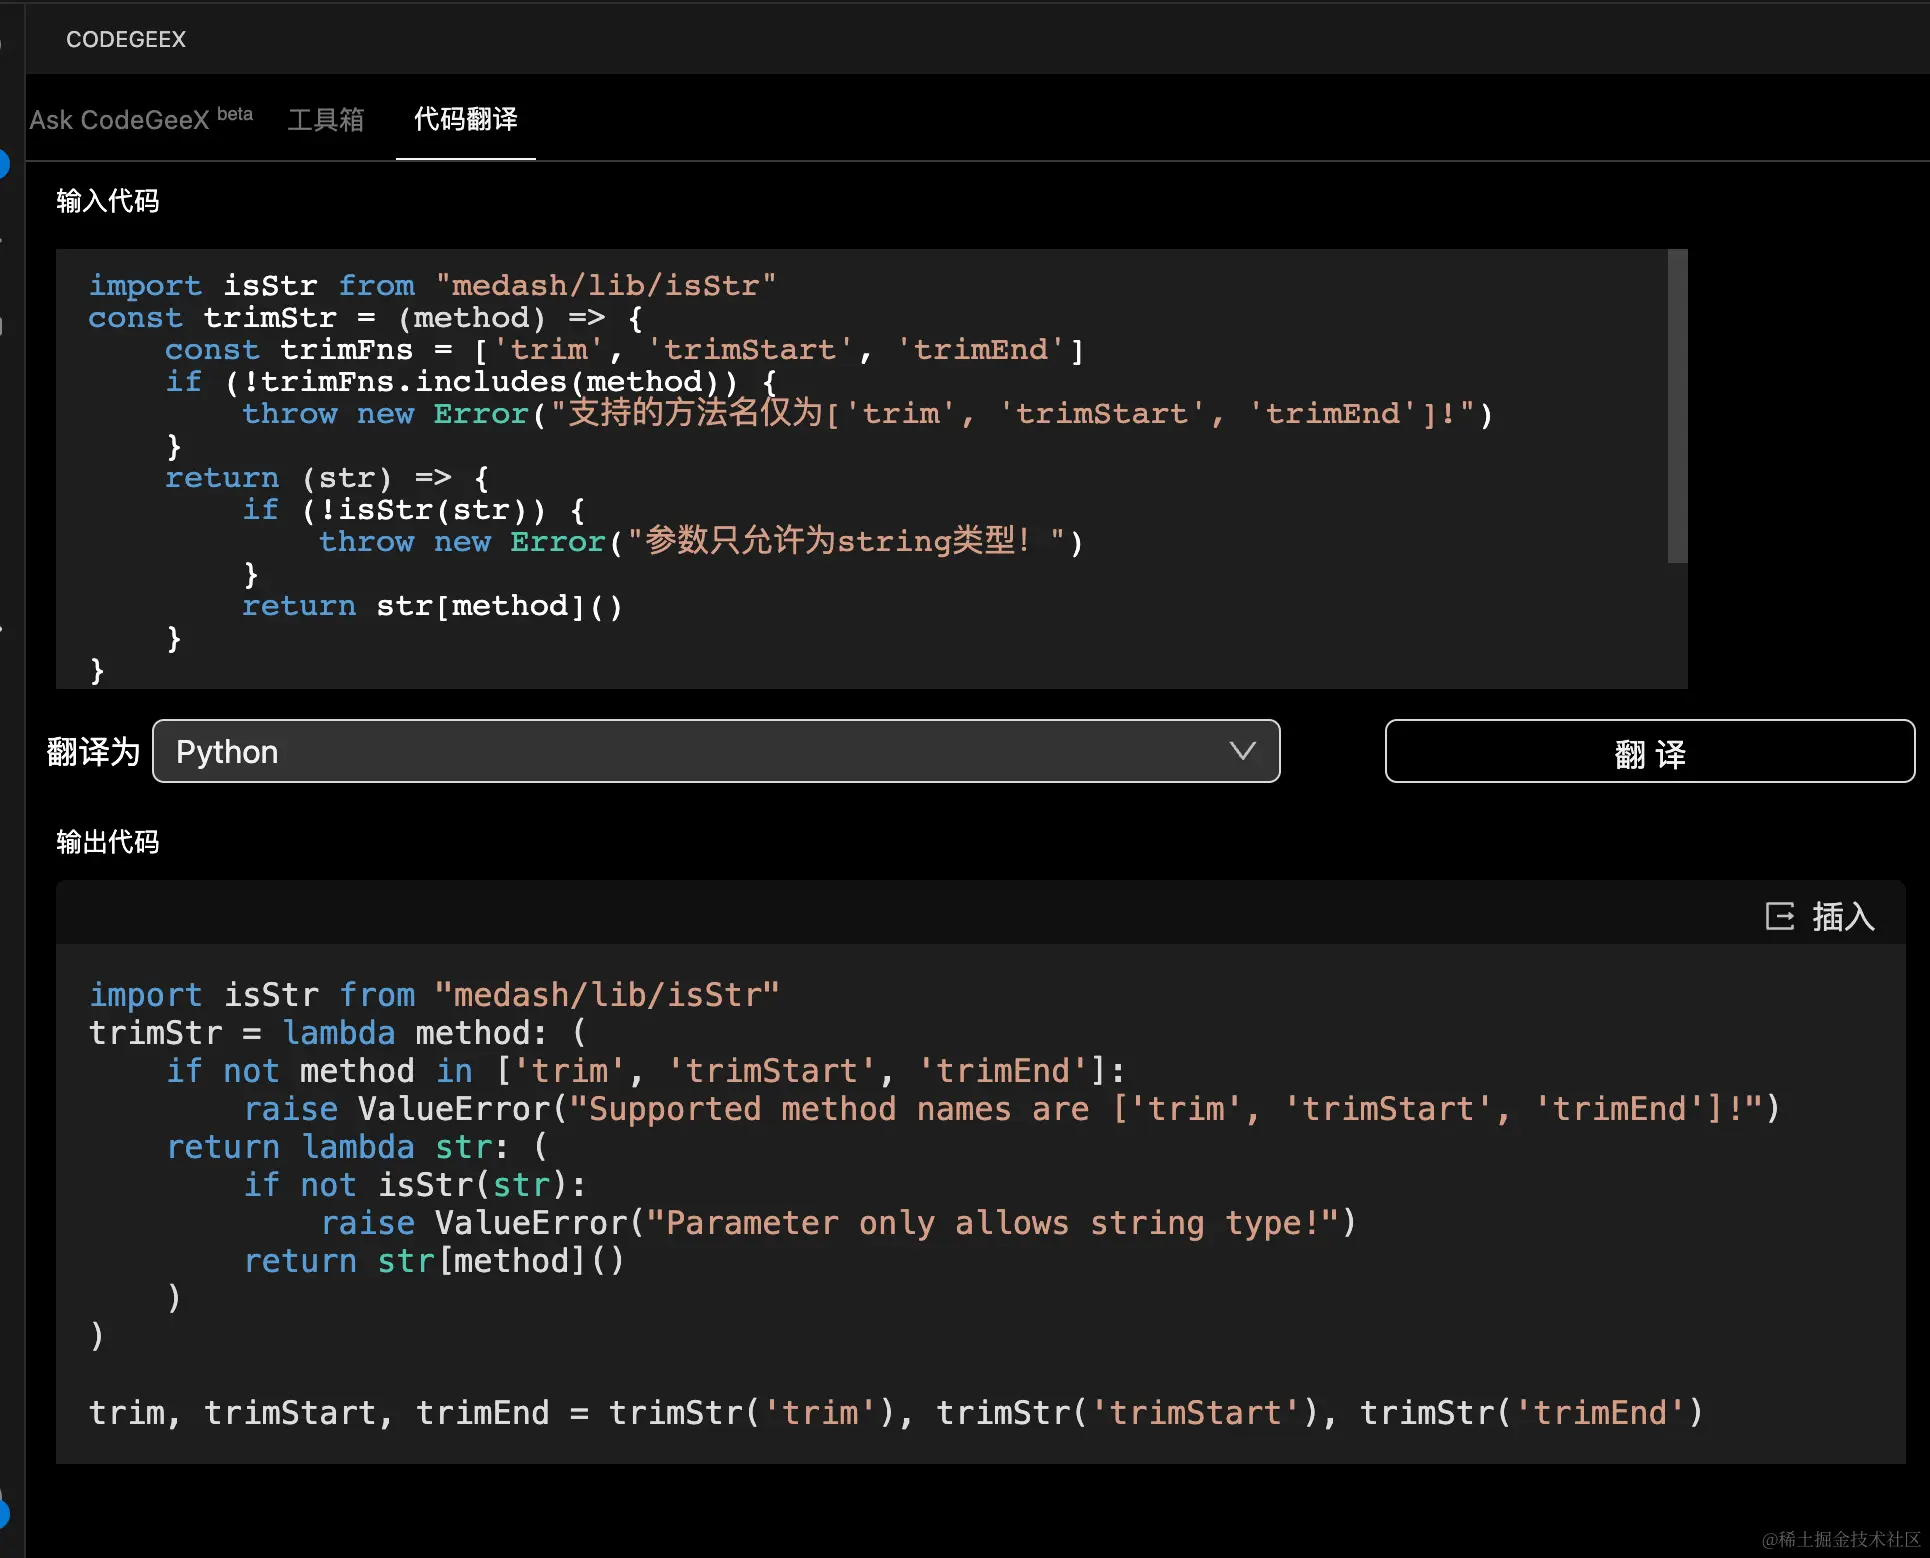Click the dropdown chevron arrow in Python selector

tap(1242, 751)
